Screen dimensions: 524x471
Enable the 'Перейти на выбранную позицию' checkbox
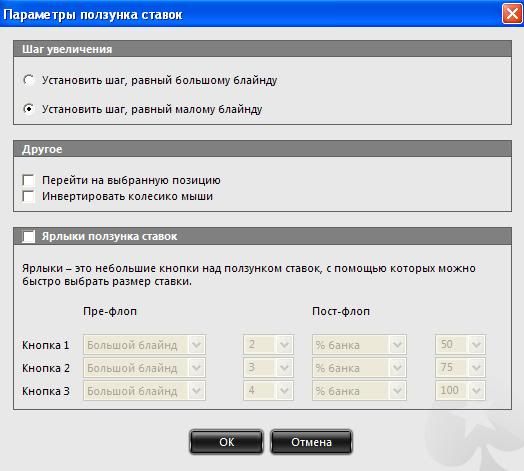point(28,180)
